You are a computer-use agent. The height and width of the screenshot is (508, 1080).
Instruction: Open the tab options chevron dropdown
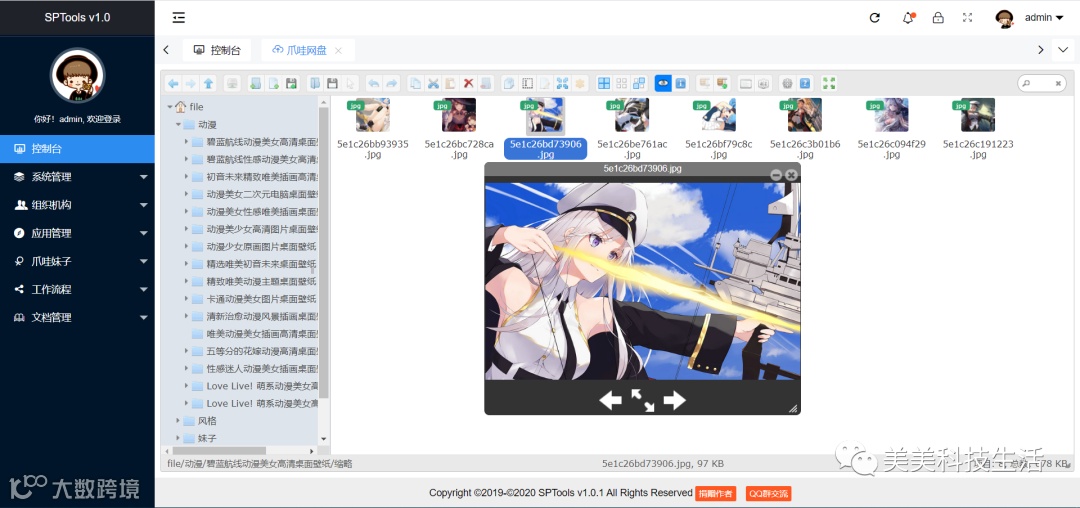coord(1063,50)
